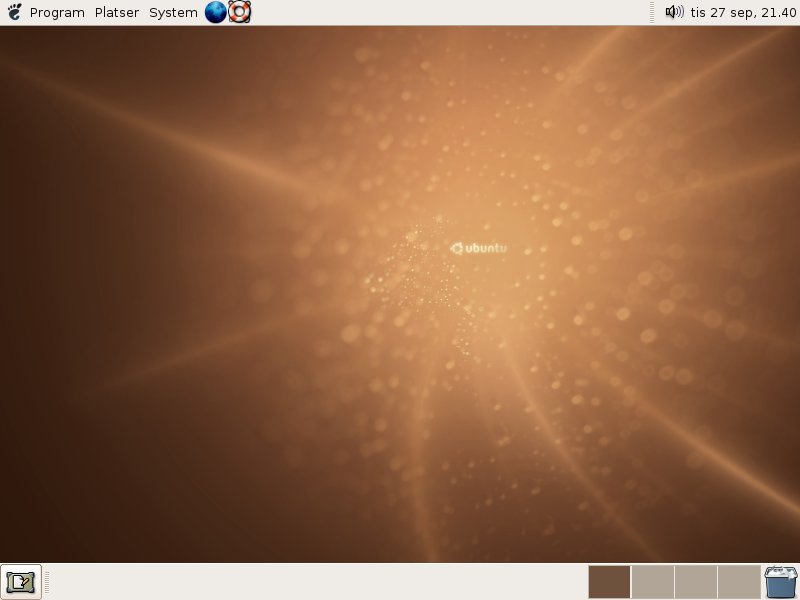
Task: Switch to the second workspace
Action: tap(653, 582)
